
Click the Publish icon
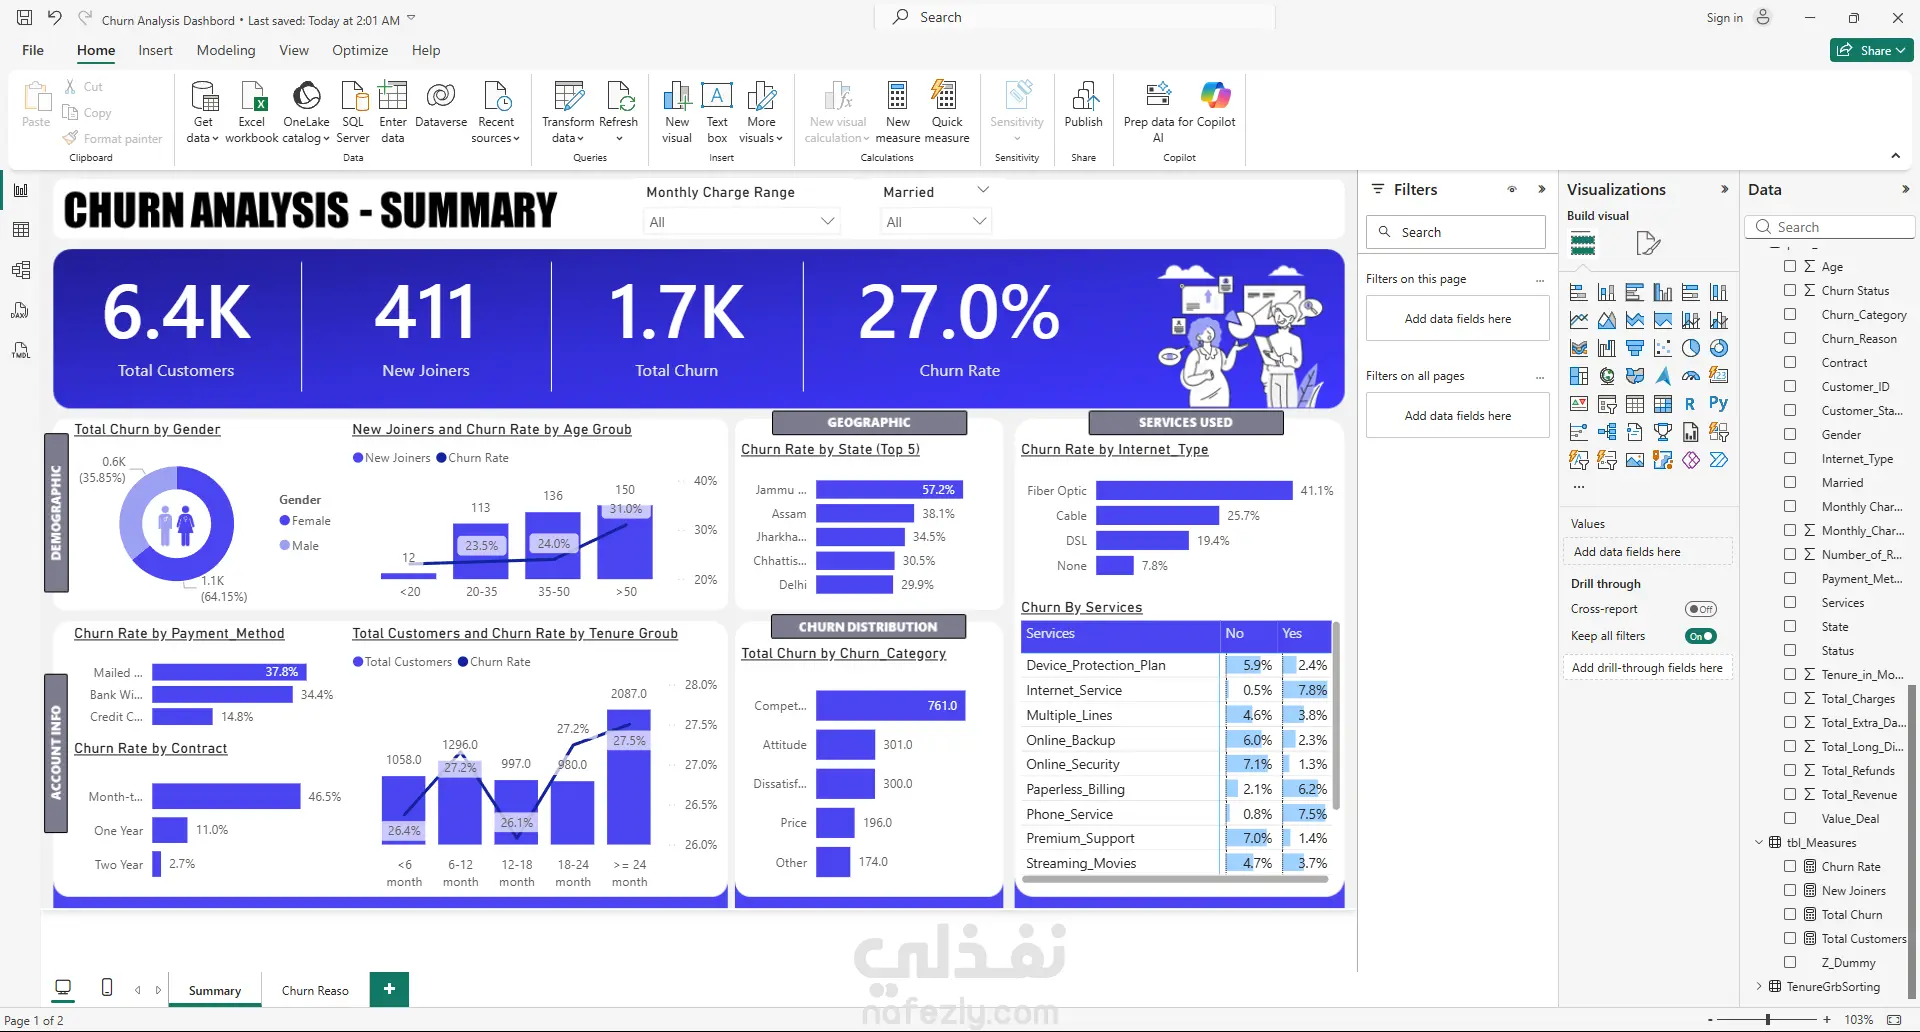(x=1084, y=95)
